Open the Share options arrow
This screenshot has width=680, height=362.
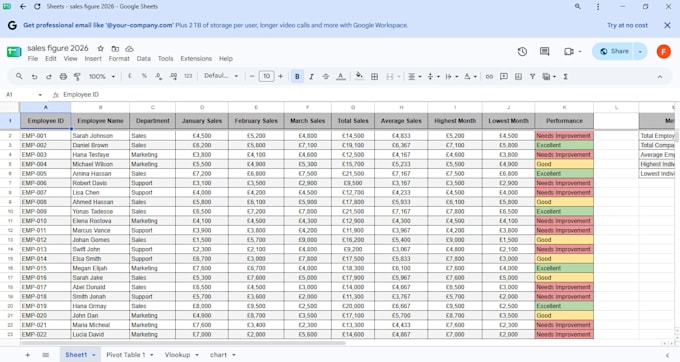pyautogui.click(x=641, y=51)
